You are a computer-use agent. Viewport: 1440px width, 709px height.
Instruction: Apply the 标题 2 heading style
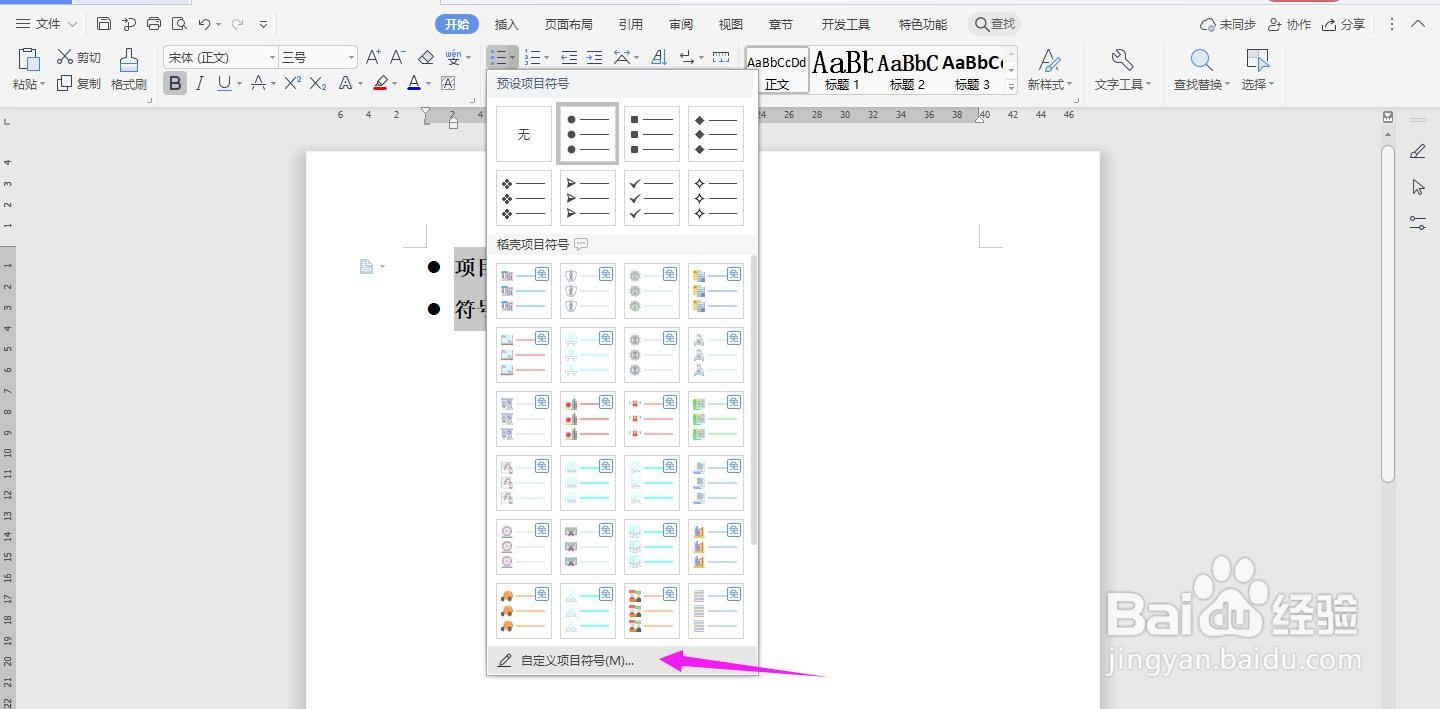pyautogui.click(x=907, y=70)
